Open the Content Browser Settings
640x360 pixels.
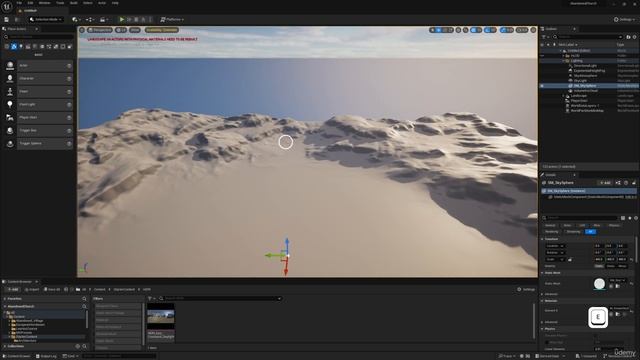526,289
